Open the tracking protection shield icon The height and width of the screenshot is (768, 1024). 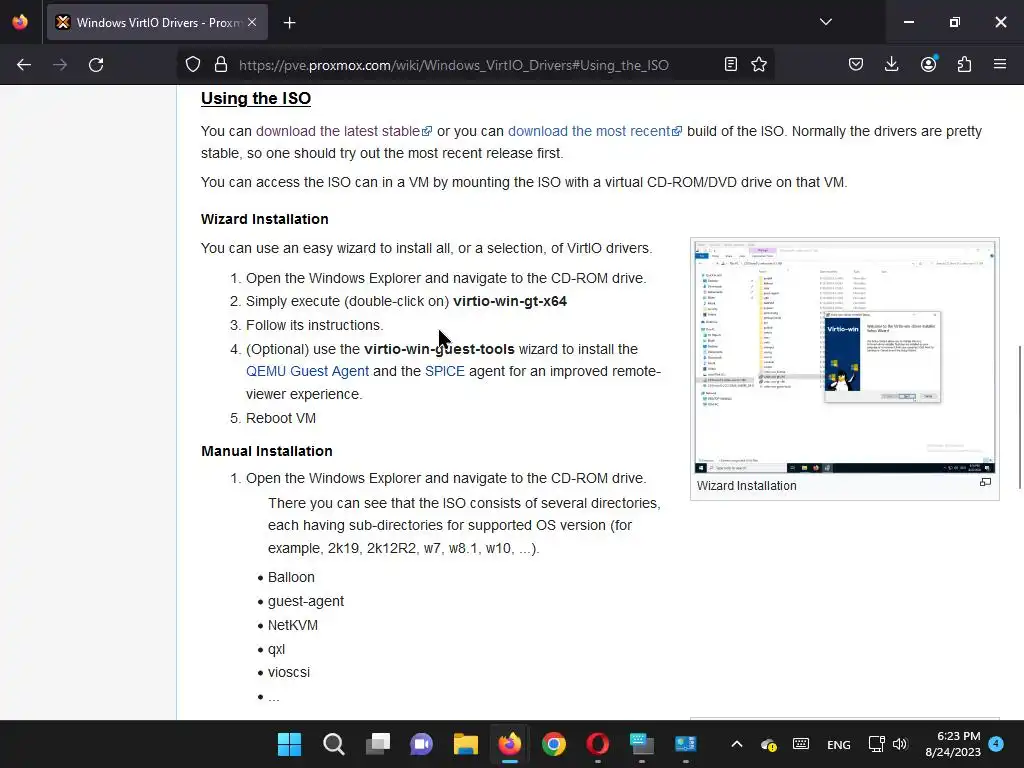[x=193, y=65]
